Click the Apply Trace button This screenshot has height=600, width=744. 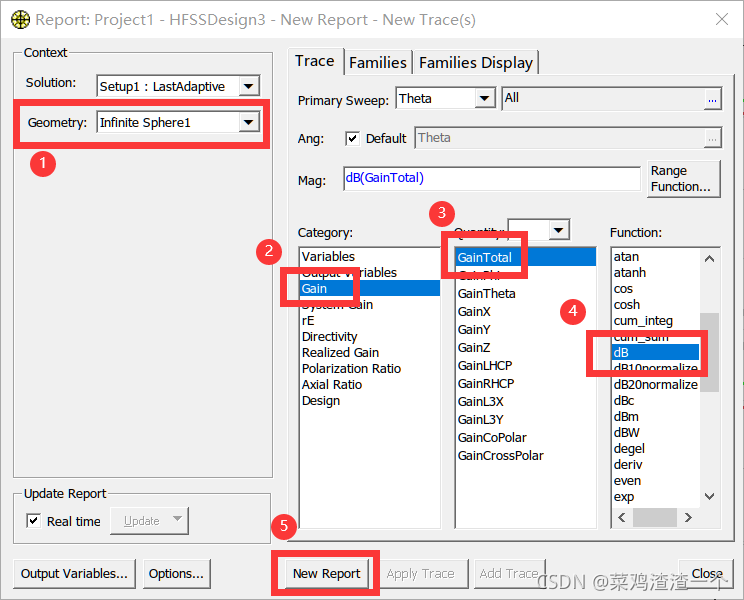click(x=420, y=573)
